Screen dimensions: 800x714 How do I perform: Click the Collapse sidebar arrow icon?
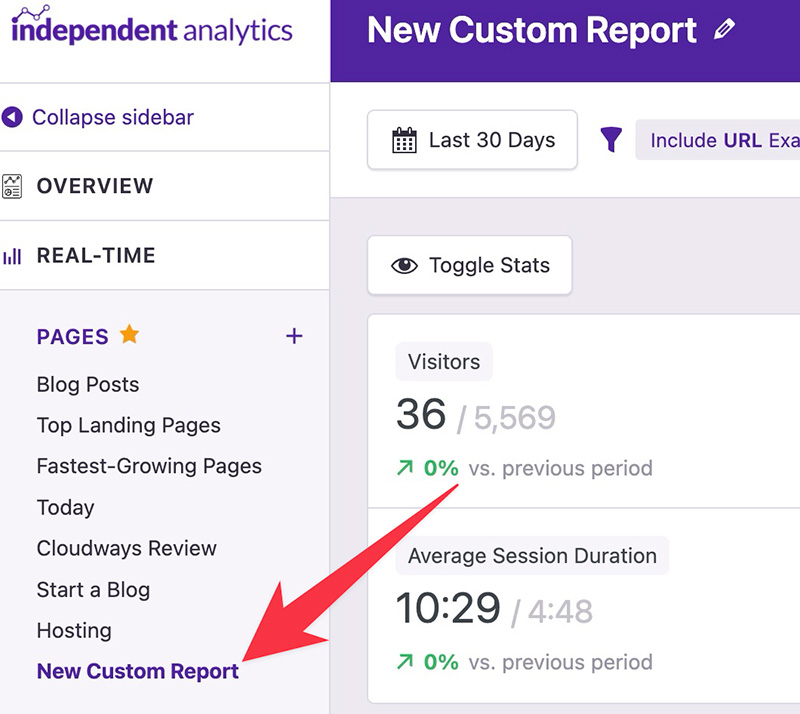tap(12, 117)
